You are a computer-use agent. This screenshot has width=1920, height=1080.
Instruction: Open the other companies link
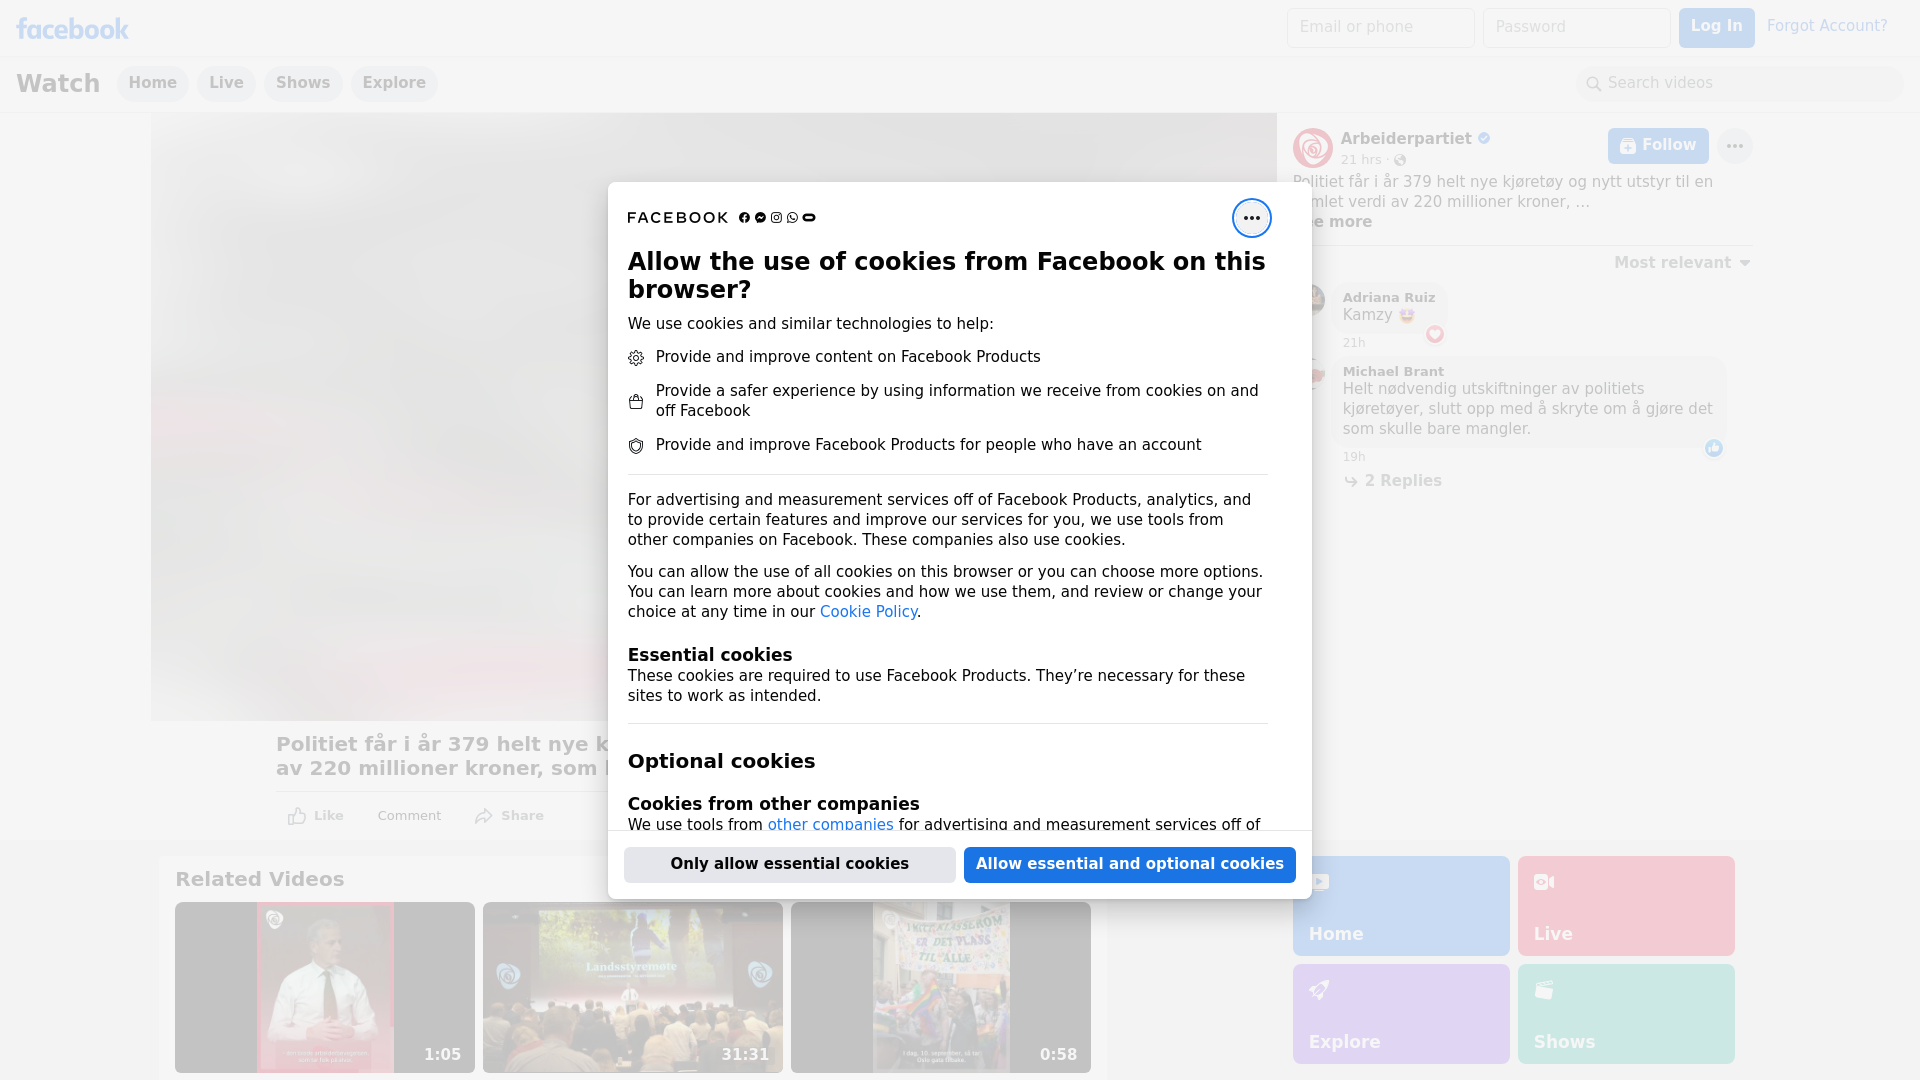point(830,825)
